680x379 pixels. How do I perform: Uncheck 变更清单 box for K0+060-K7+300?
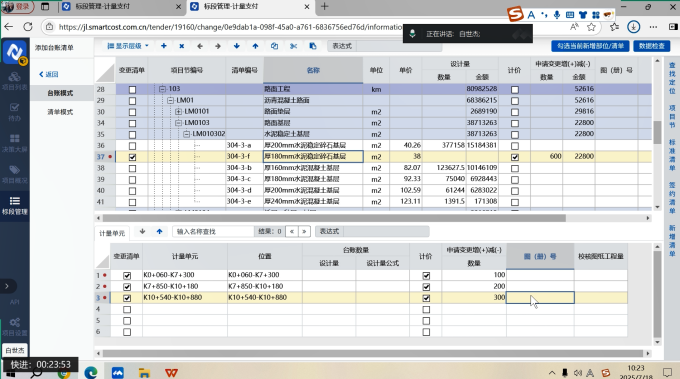(x=127, y=275)
